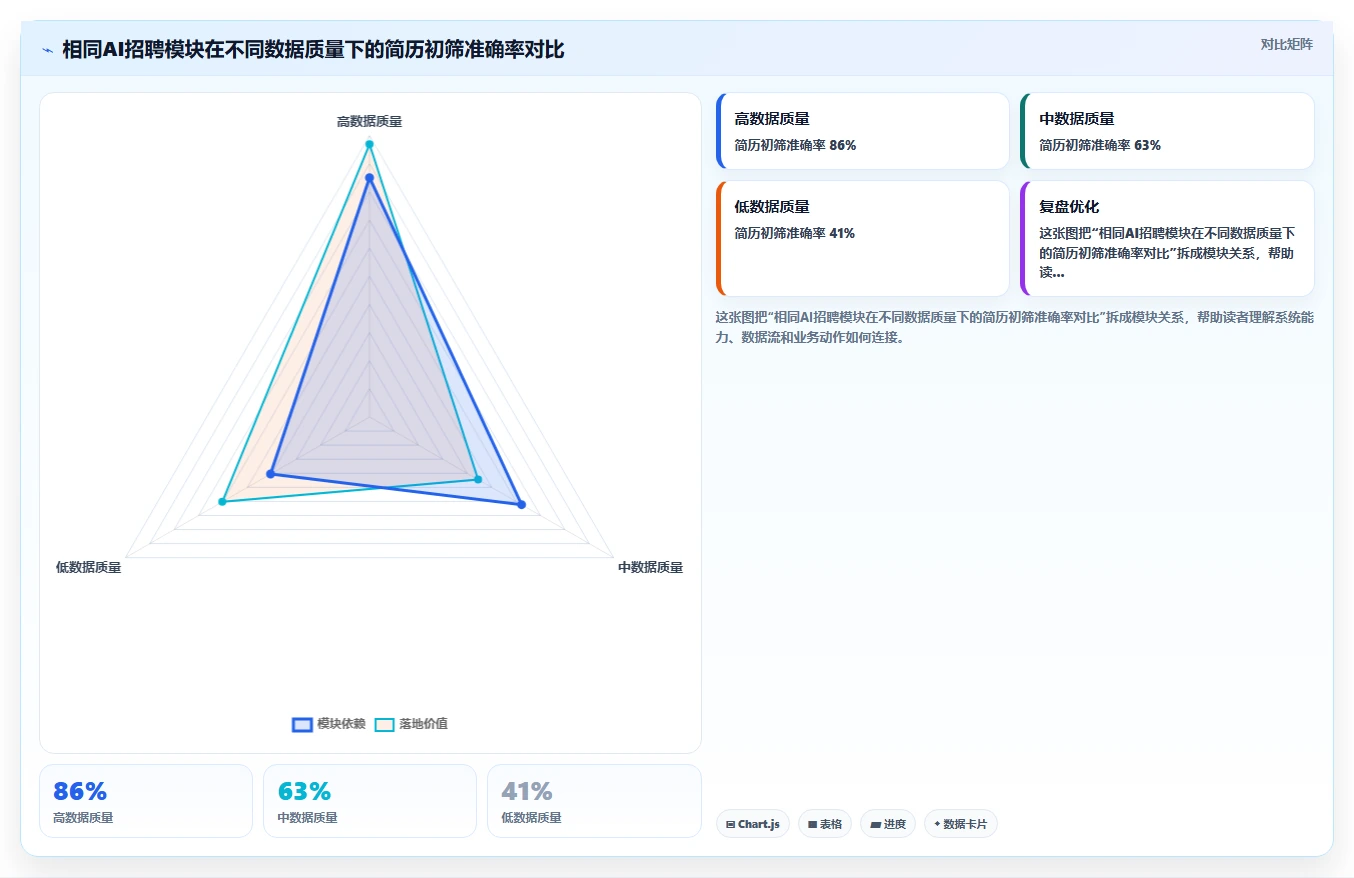
Task: Open the 对比矩阵 label in the header
Action: (1286, 44)
